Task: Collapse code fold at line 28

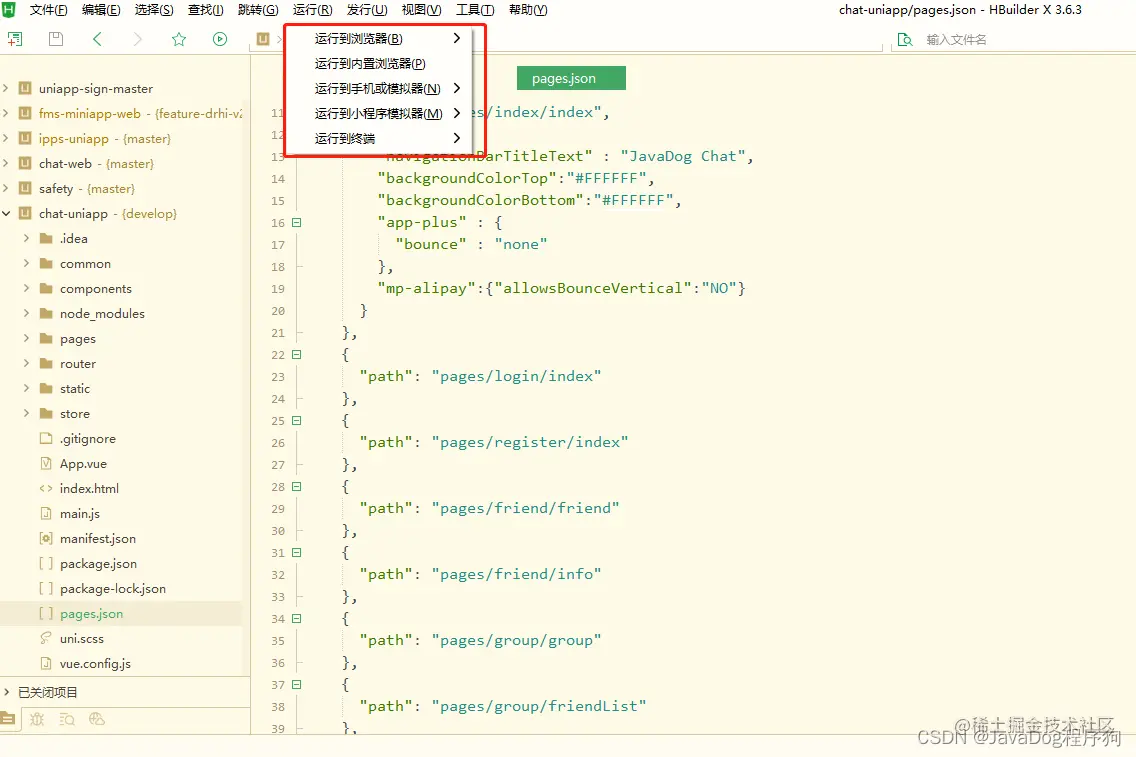Action: click(296, 487)
